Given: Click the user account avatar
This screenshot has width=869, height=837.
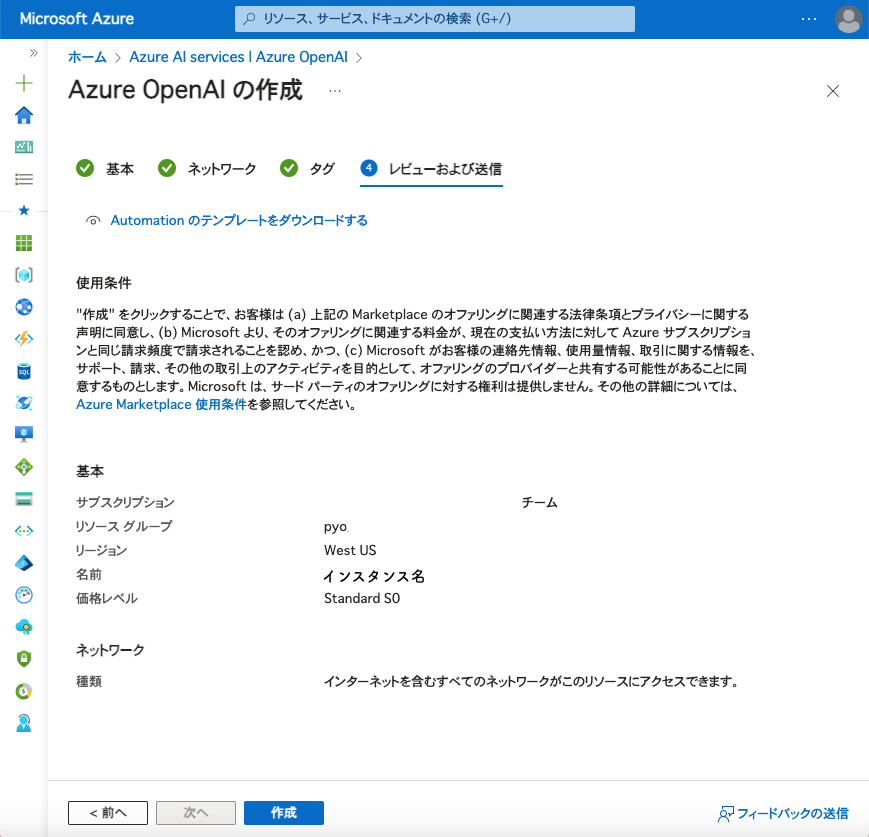Looking at the screenshot, I should (x=848, y=19).
